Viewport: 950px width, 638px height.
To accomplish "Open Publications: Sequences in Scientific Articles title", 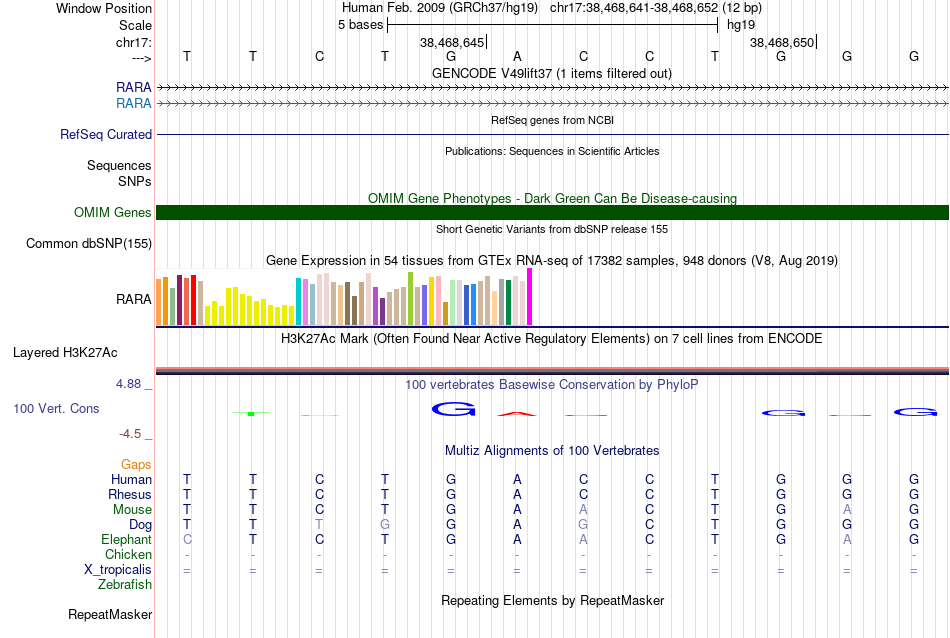I will pyautogui.click(x=552, y=151).
